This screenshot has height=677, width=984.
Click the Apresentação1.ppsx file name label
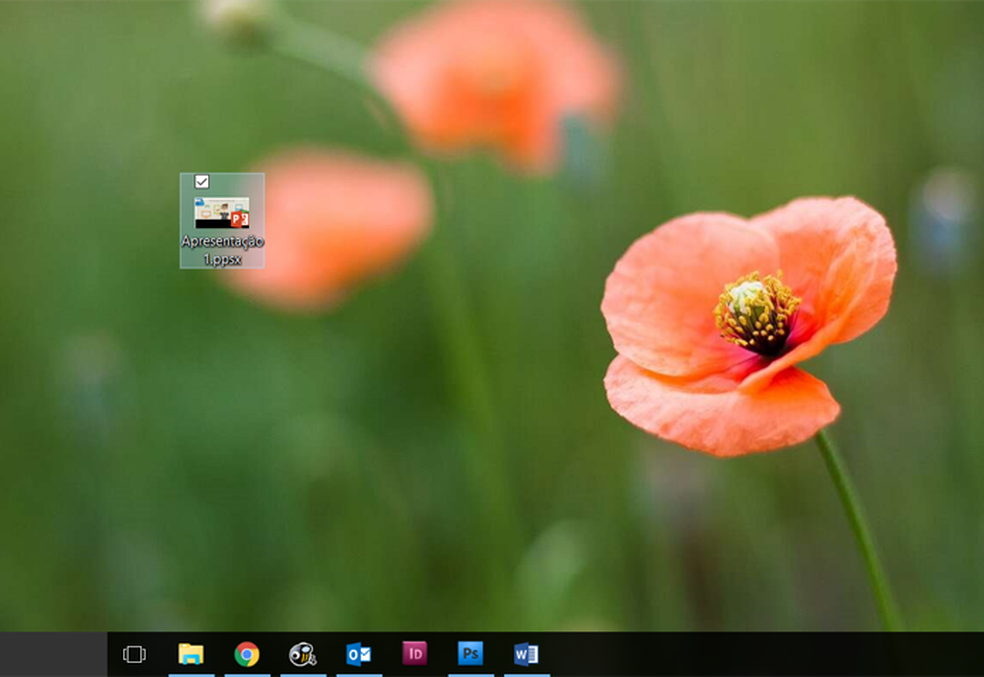222,250
